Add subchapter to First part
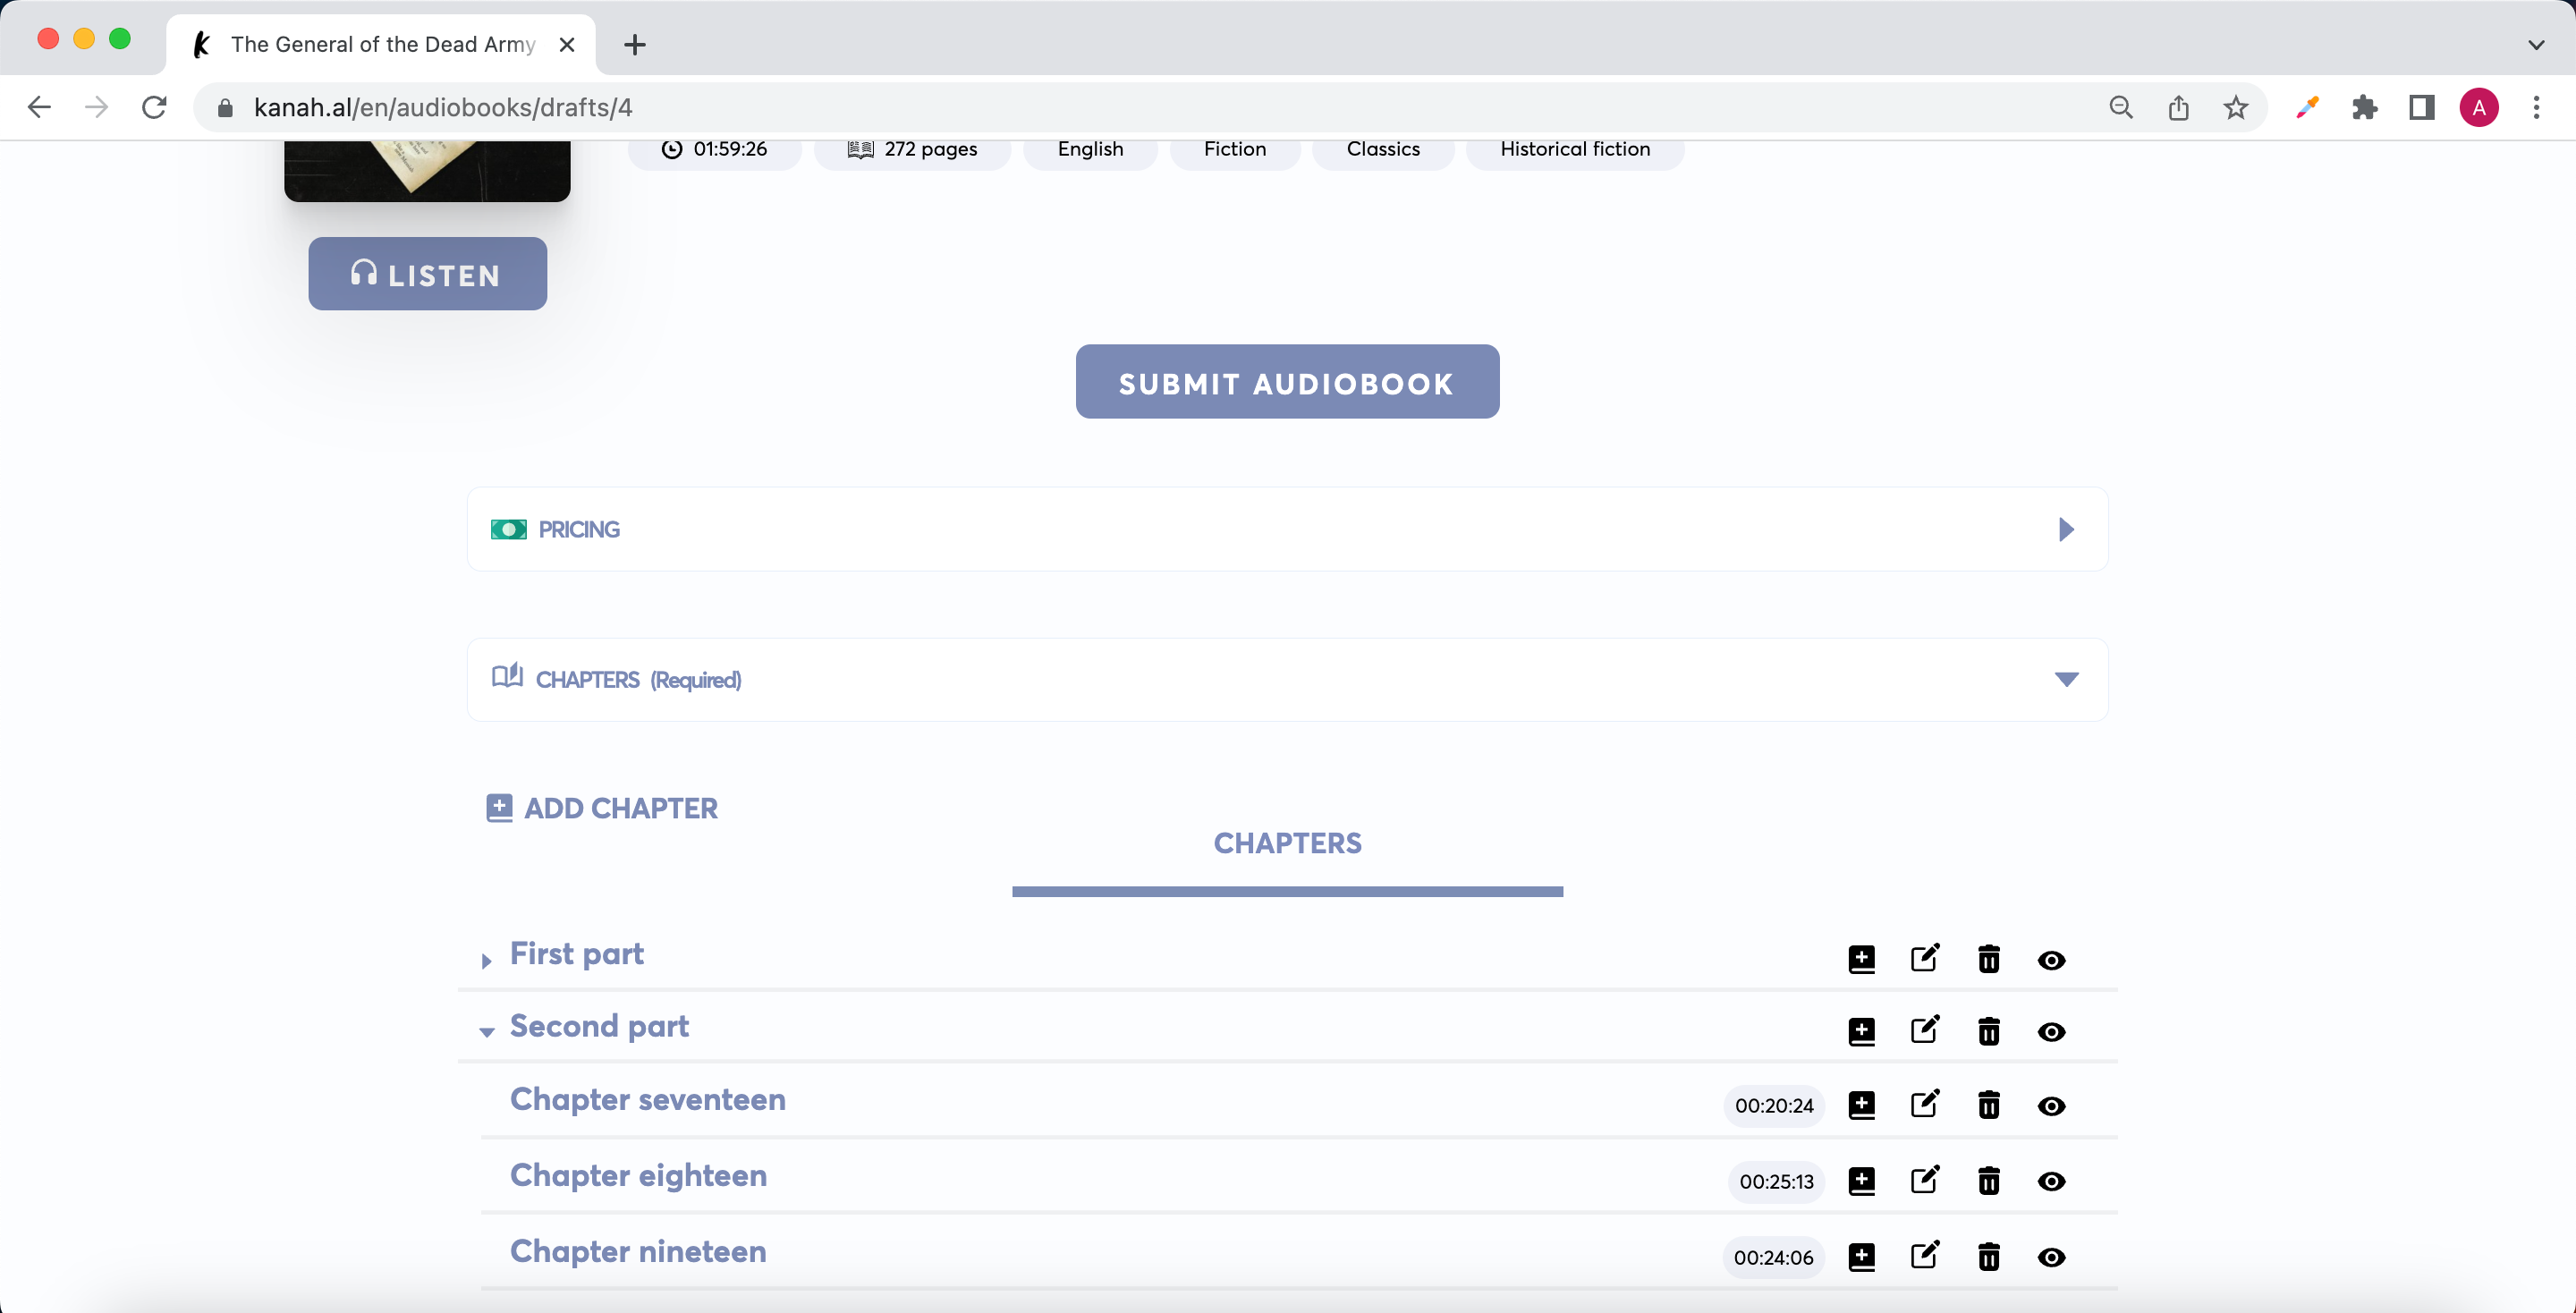Viewport: 2576px width, 1313px height. click(x=1861, y=959)
